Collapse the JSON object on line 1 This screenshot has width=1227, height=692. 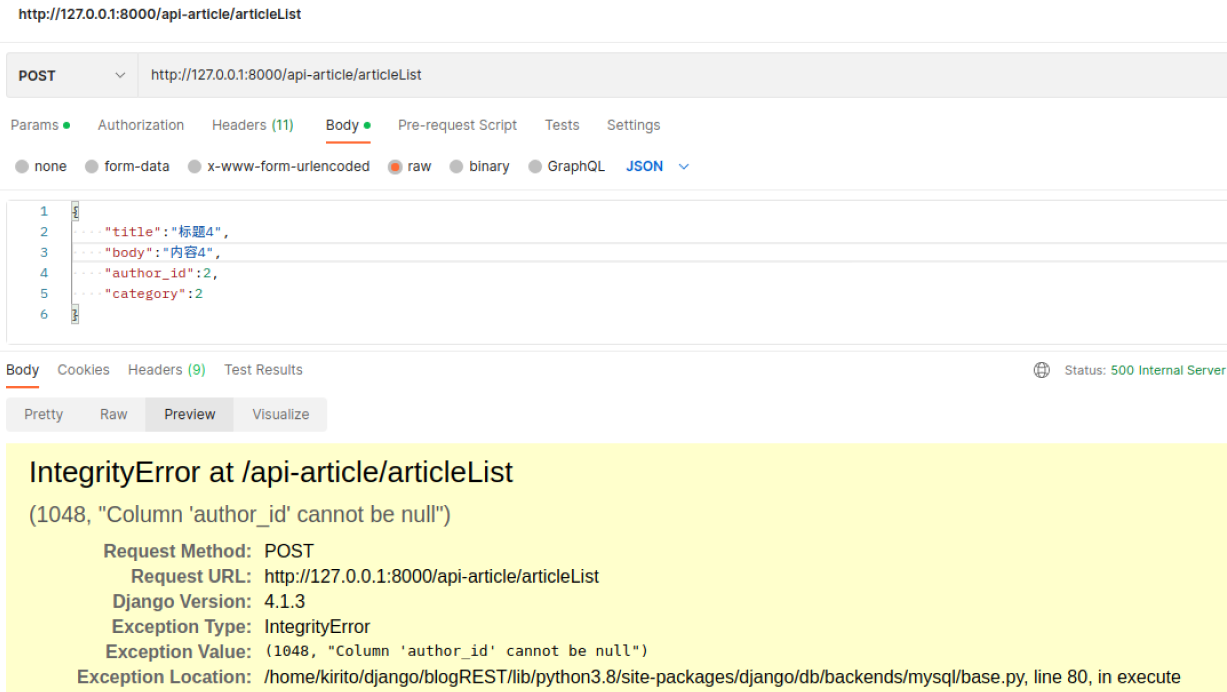click(74, 211)
